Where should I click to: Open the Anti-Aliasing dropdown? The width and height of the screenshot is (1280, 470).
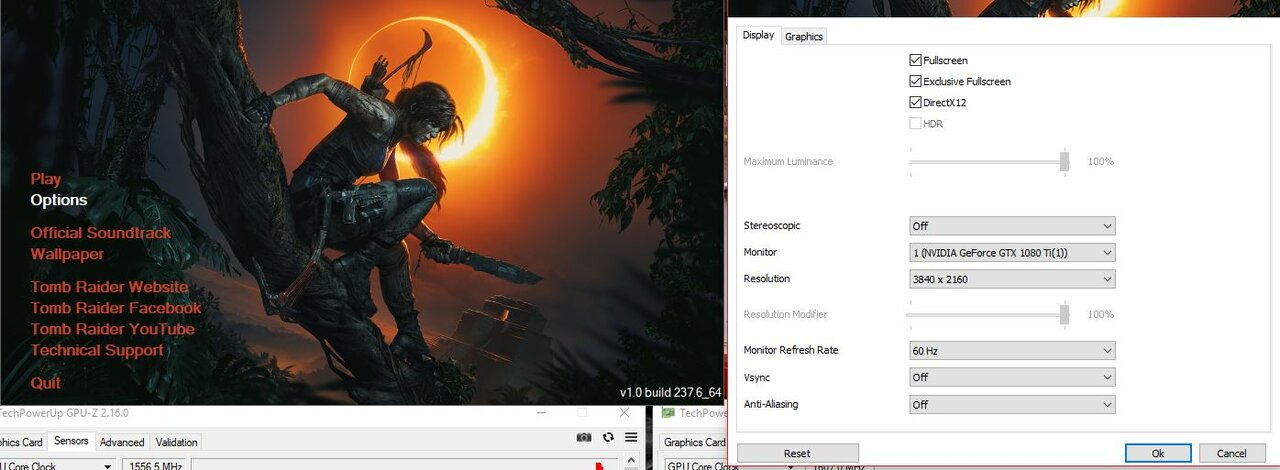click(x=1012, y=404)
